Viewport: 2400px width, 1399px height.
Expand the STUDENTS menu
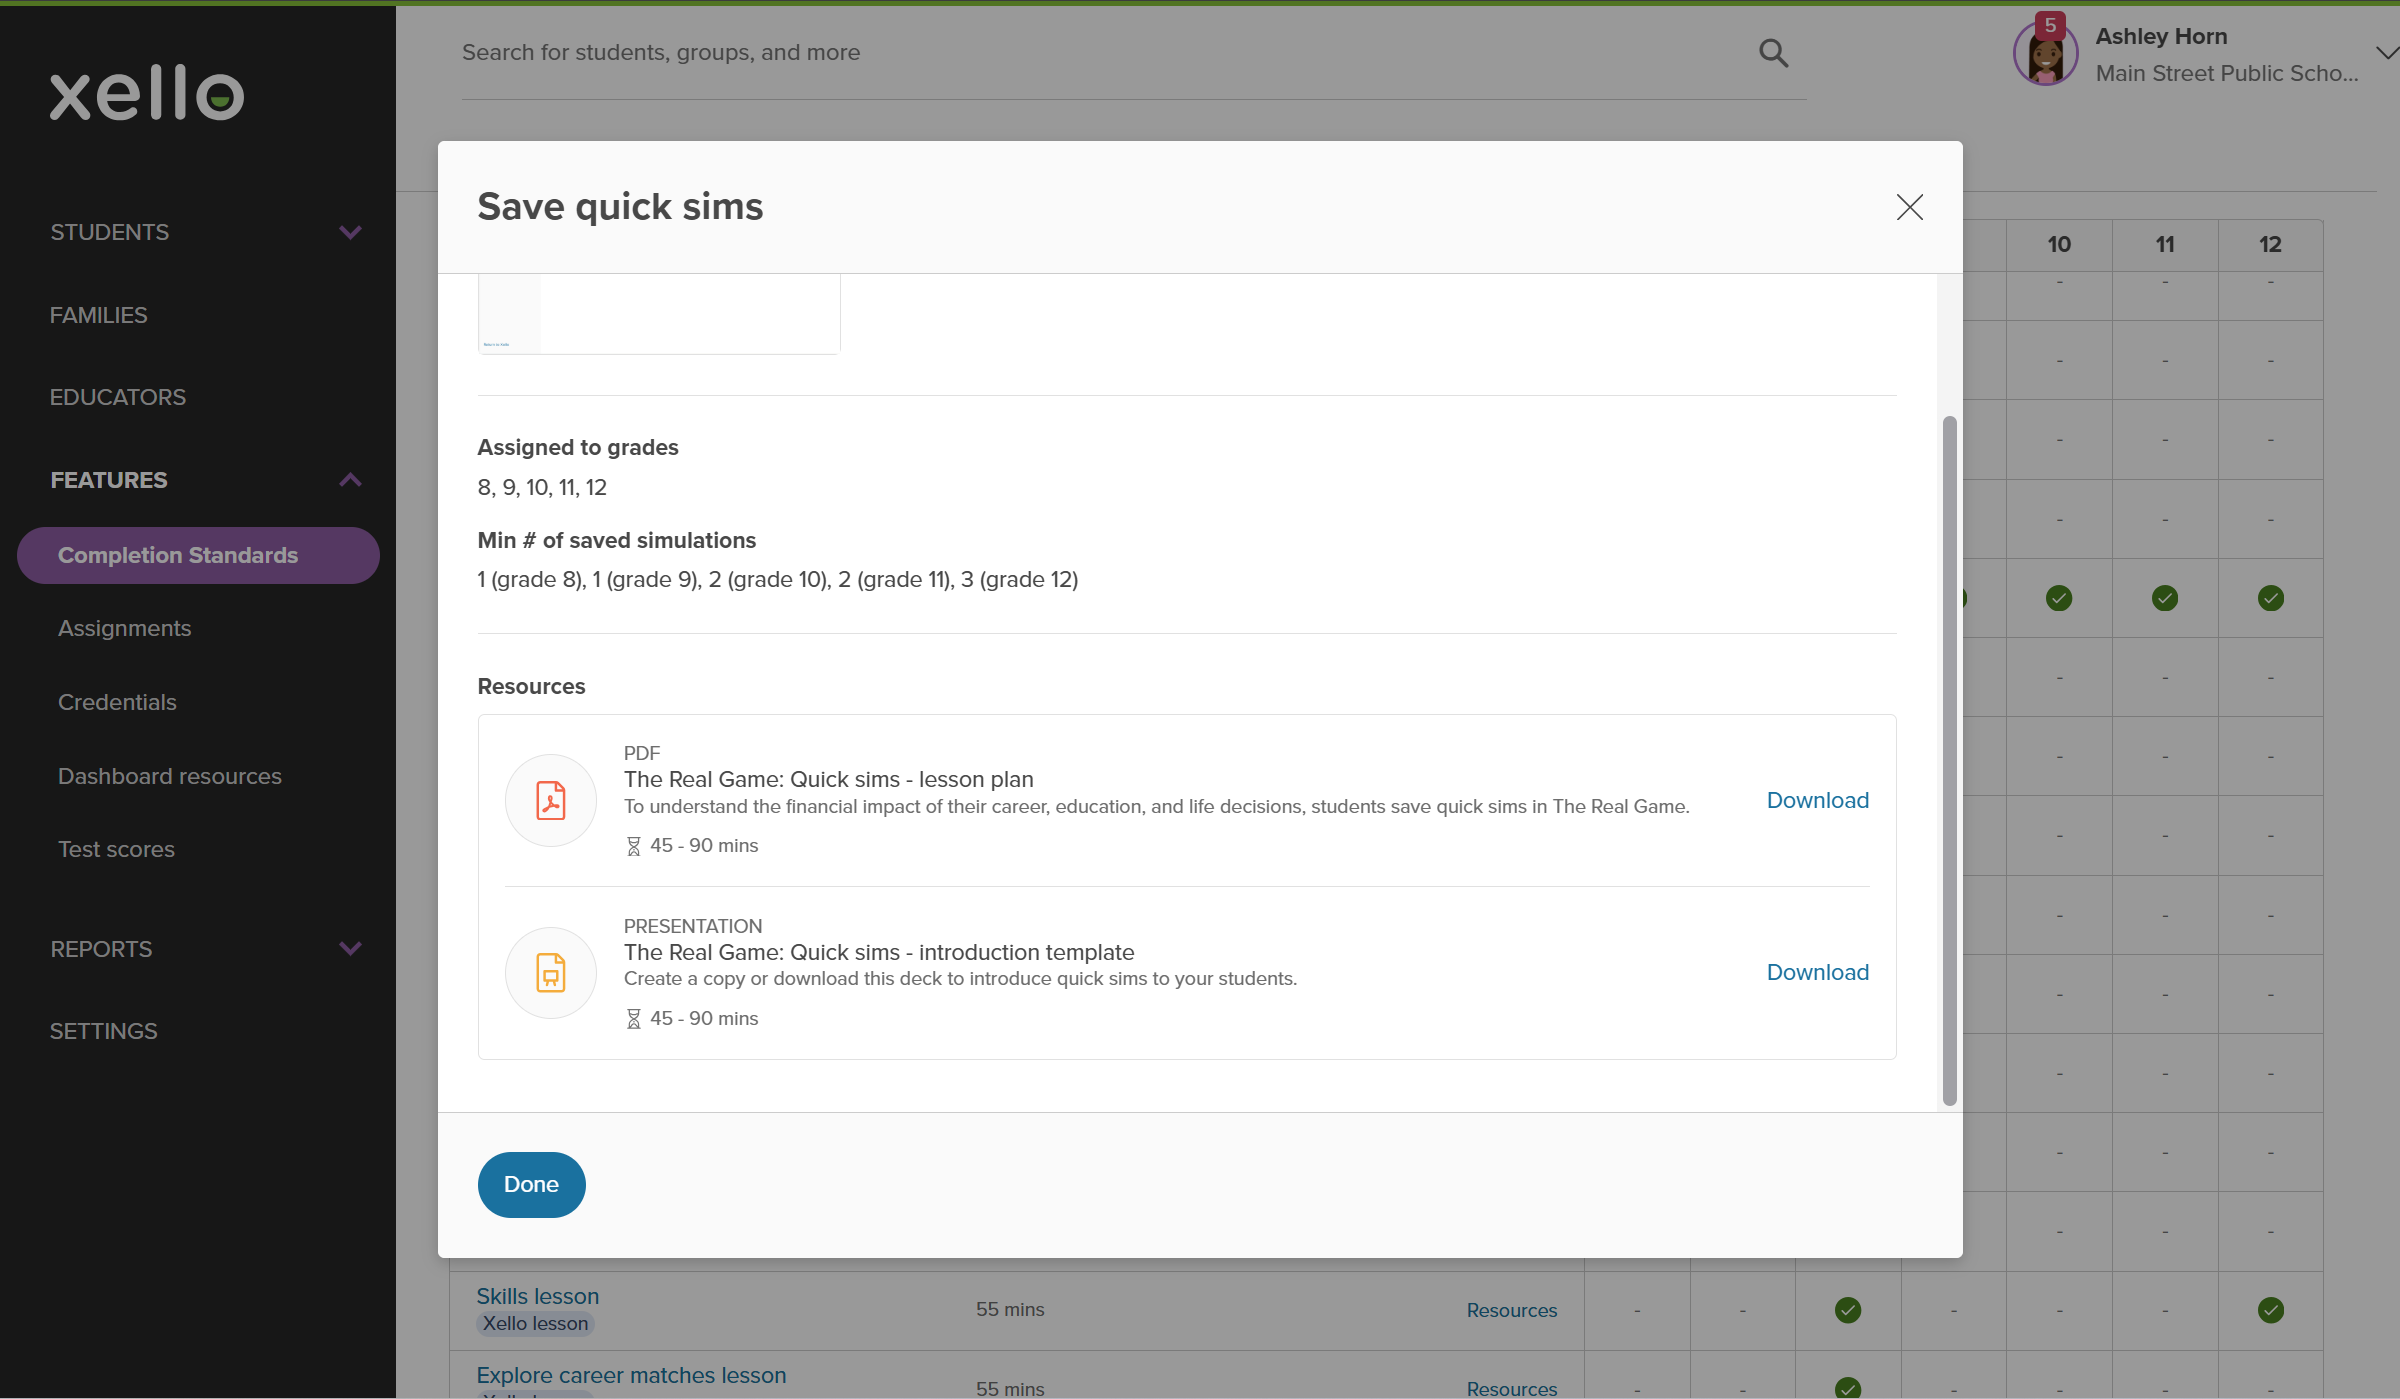349,231
